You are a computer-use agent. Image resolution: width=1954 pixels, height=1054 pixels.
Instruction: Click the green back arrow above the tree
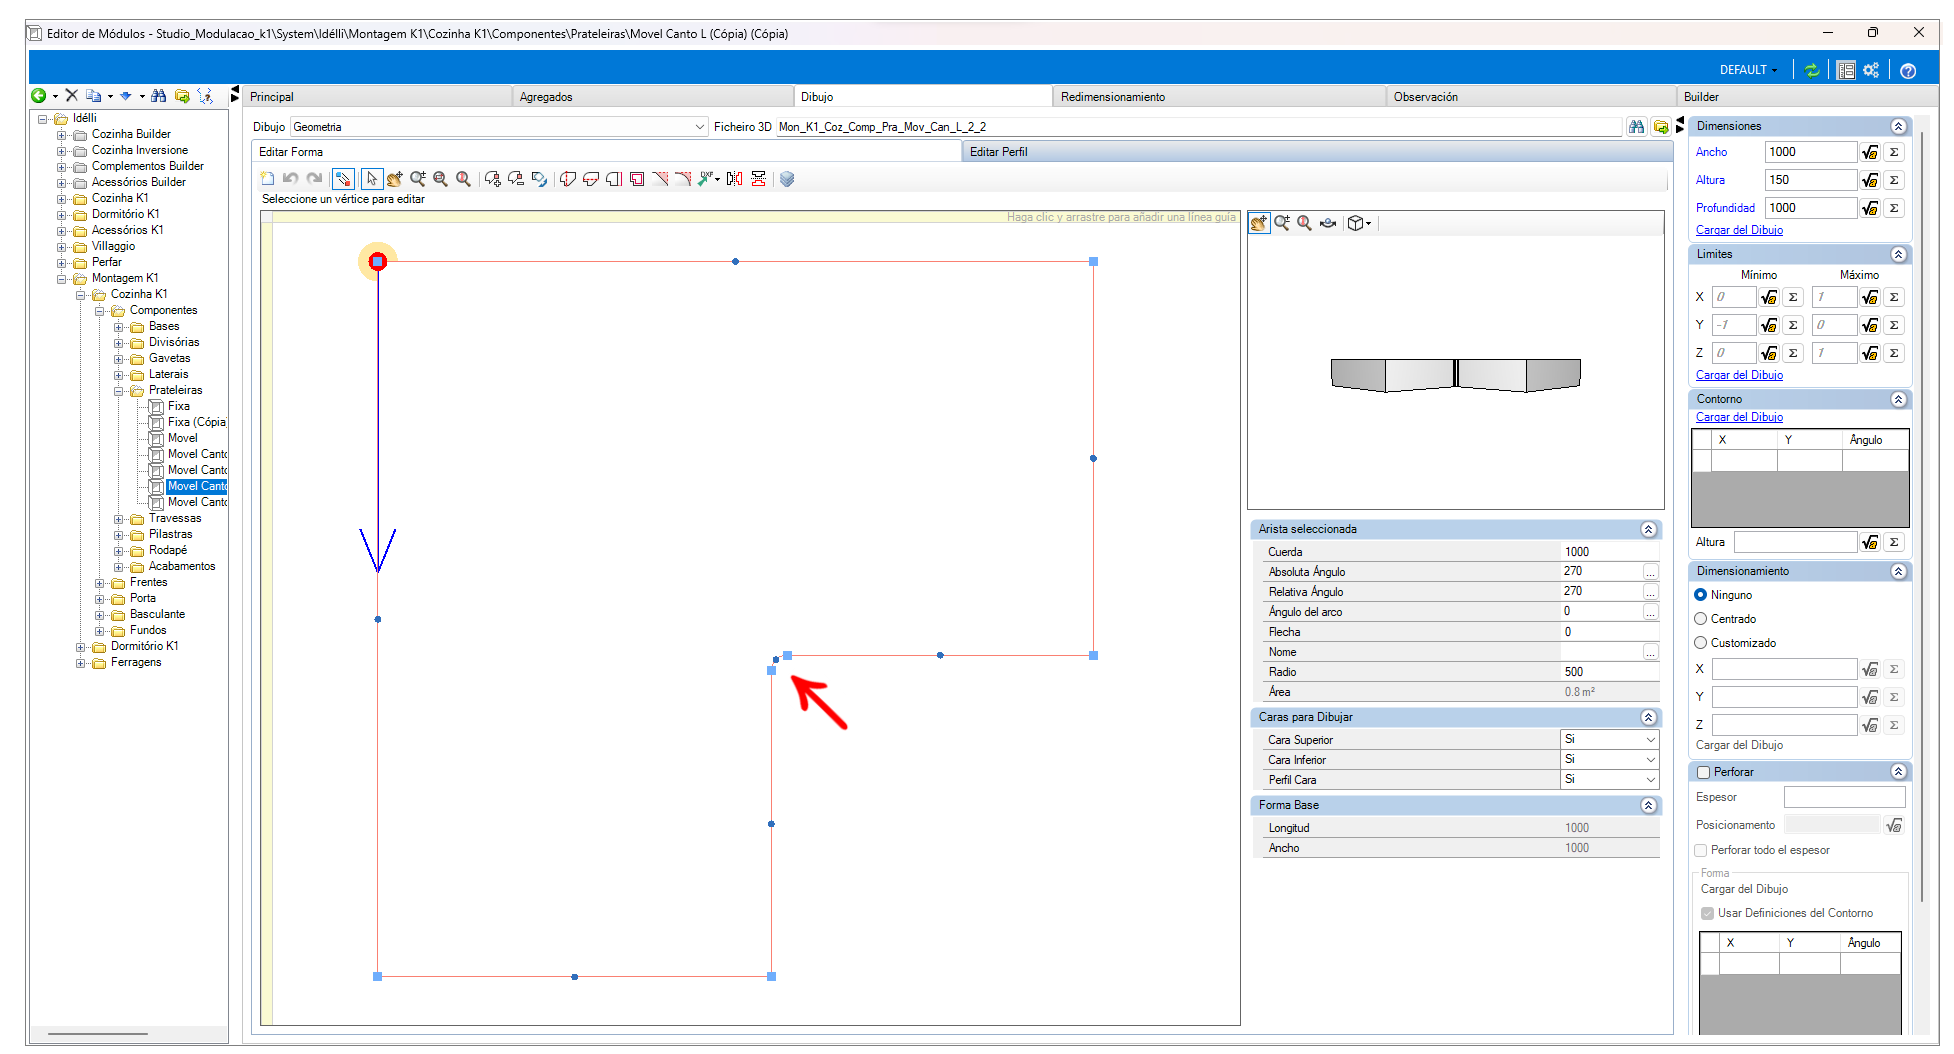38,96
